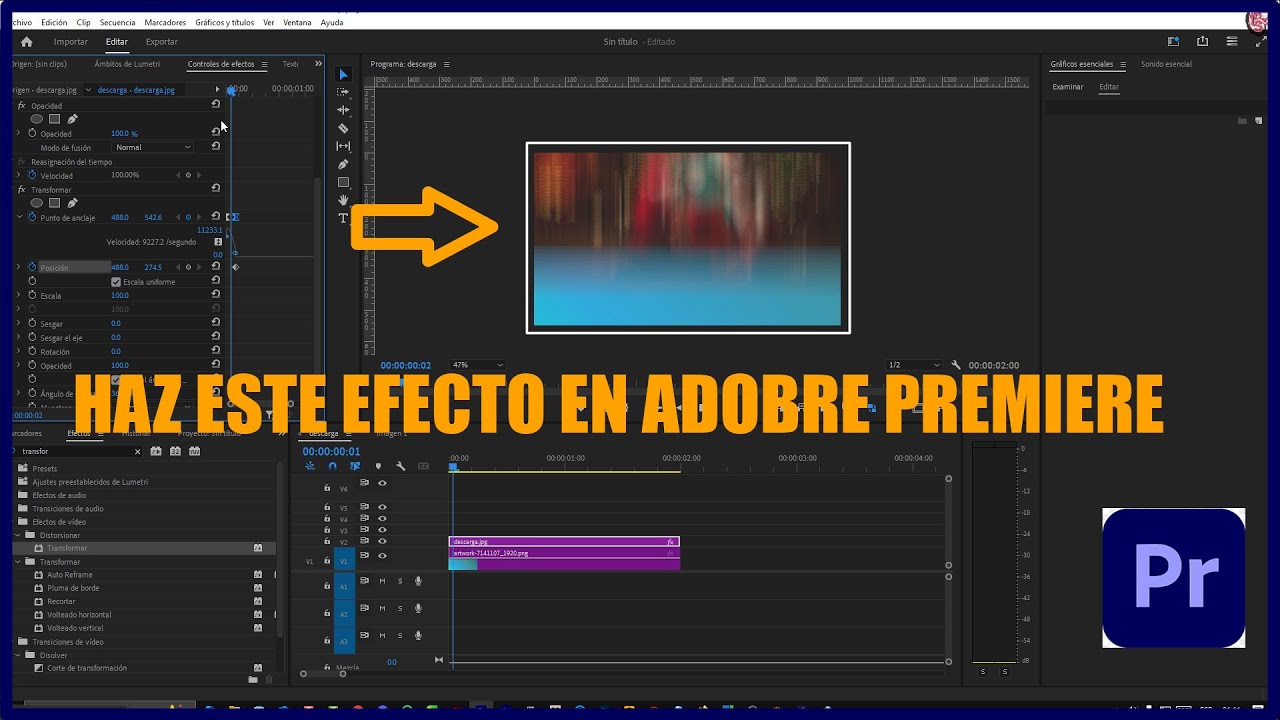The height and width of the screenshot is (720, 1280).
Task: Toggle animation stopwatch for Escala
Action: click(32, 295)
